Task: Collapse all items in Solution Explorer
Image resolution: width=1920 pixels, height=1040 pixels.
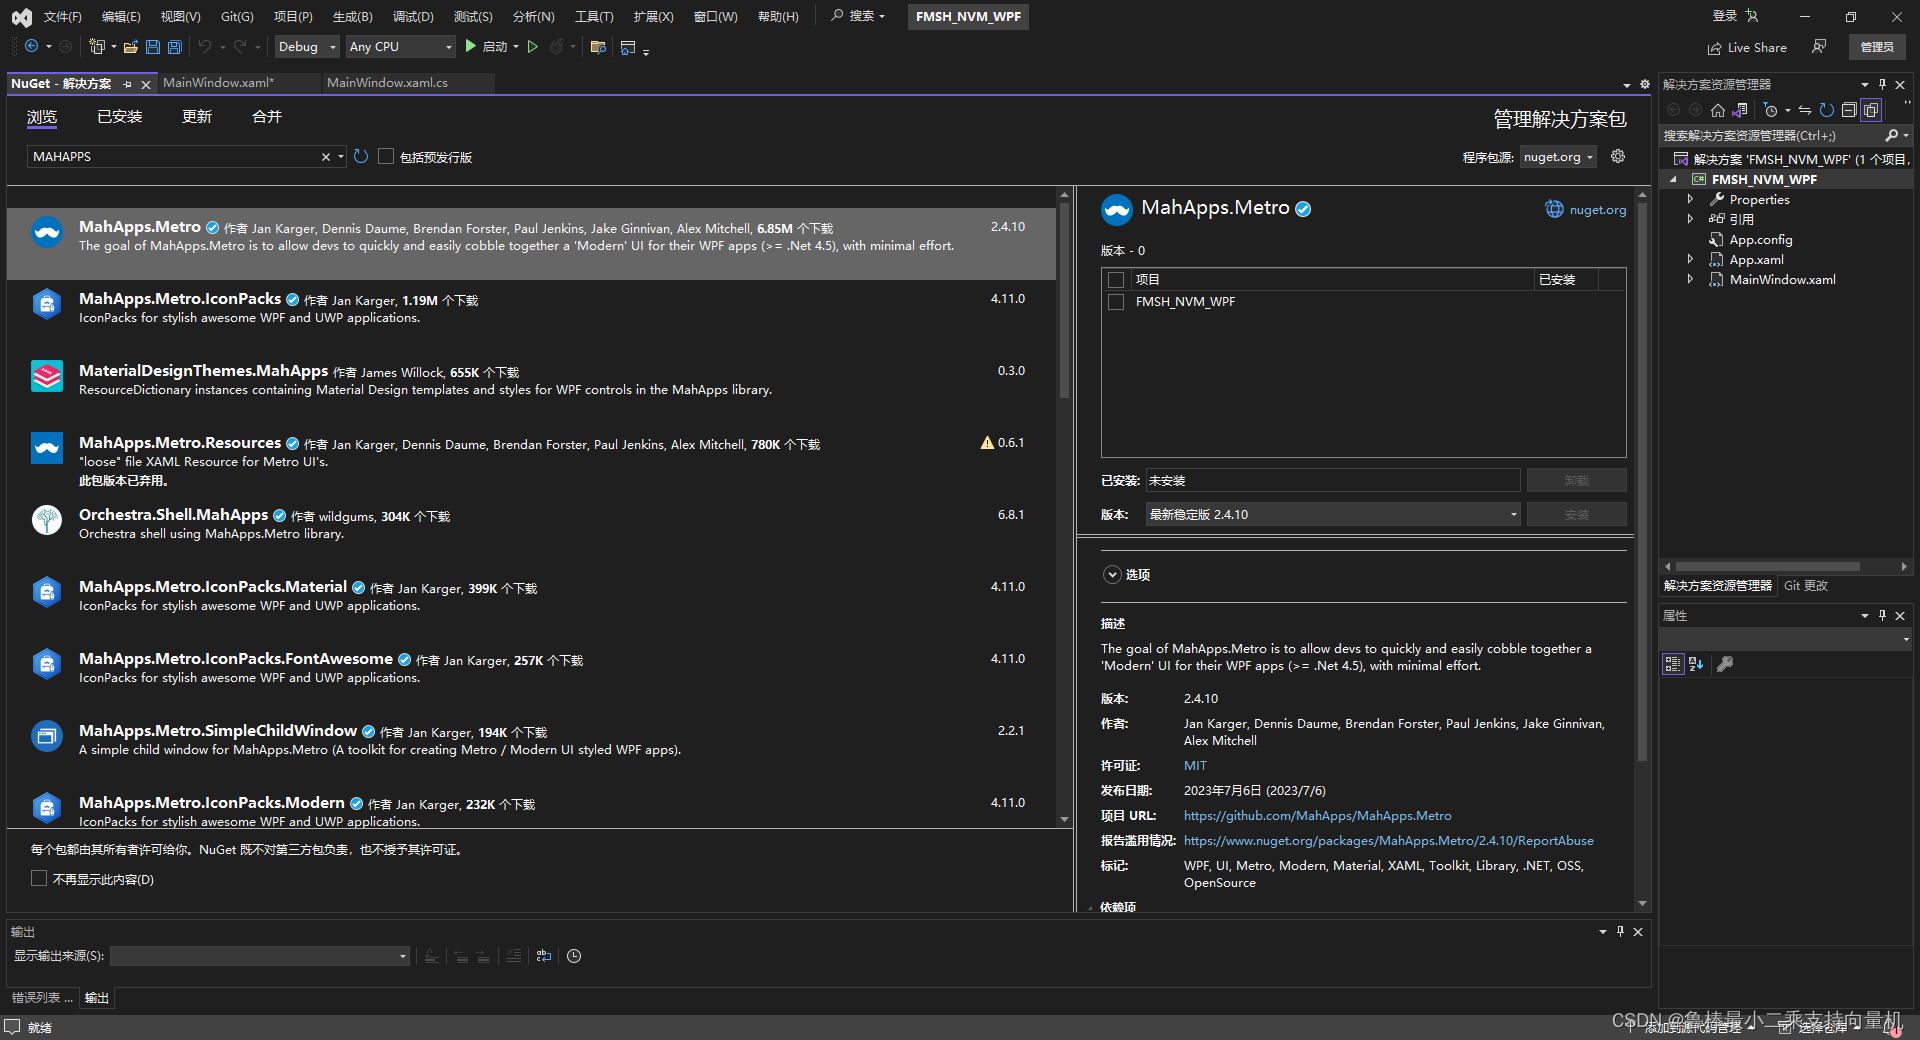Action: pos(1849,110)
